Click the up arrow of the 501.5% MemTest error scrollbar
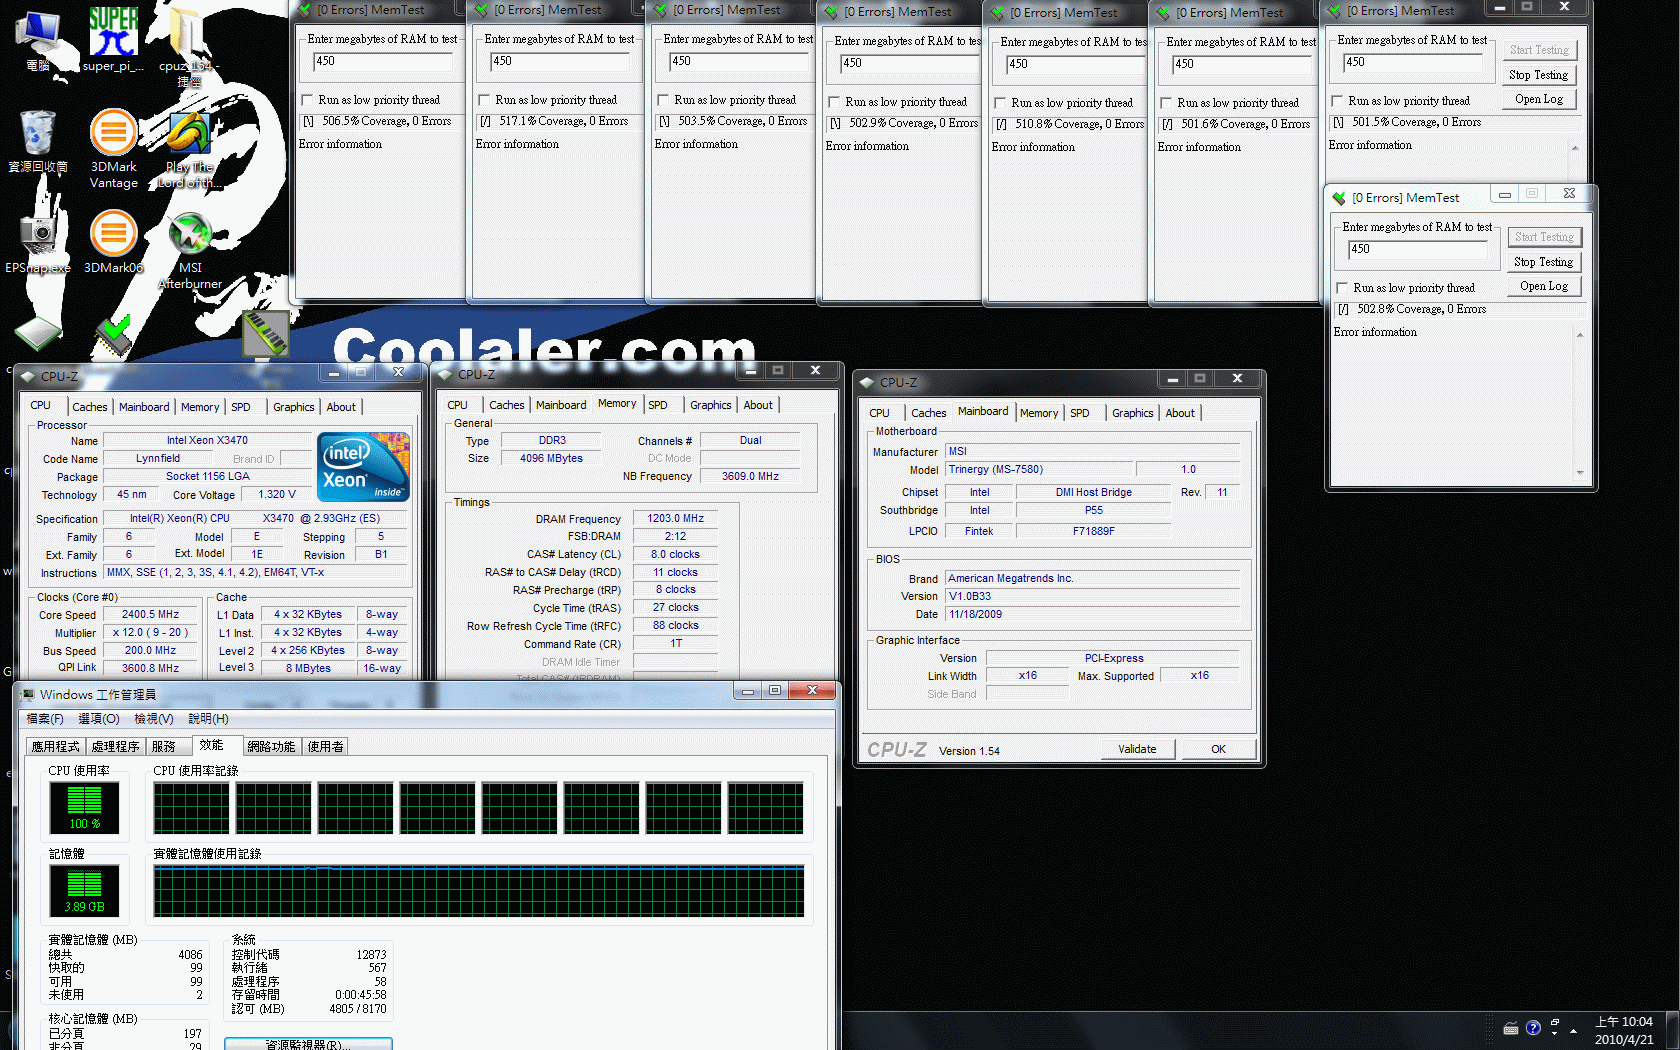The width and height of the screenshot is (1680, 1050). 1575,148
